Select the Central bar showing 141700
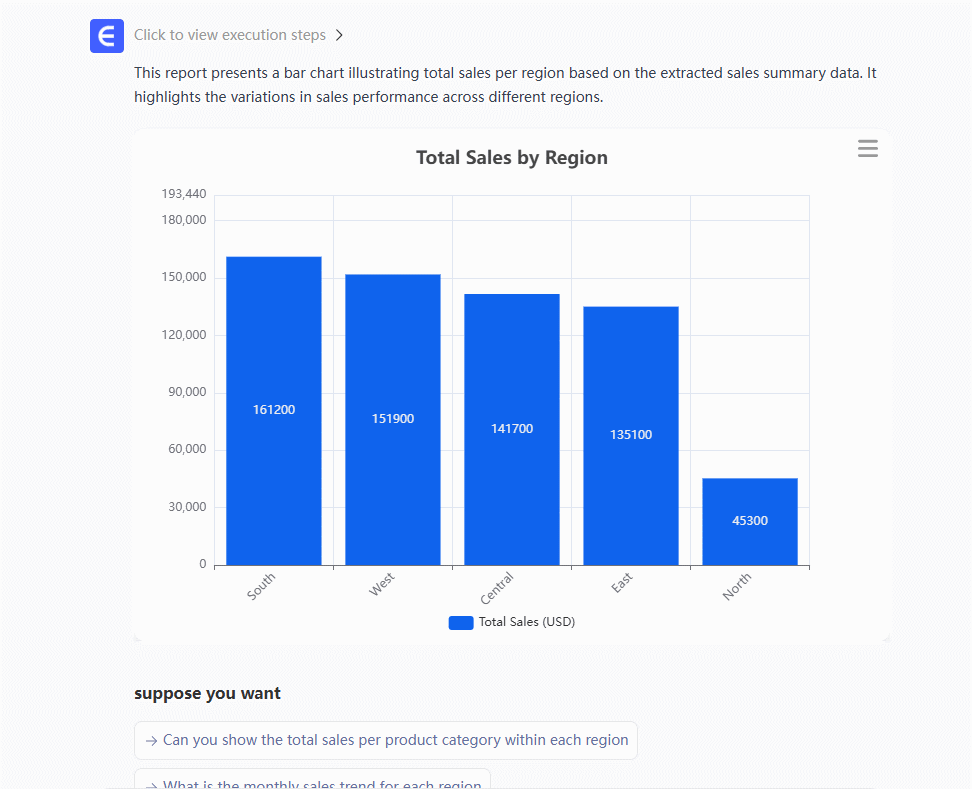Screen dimensions: 972x789 [511, 429]
